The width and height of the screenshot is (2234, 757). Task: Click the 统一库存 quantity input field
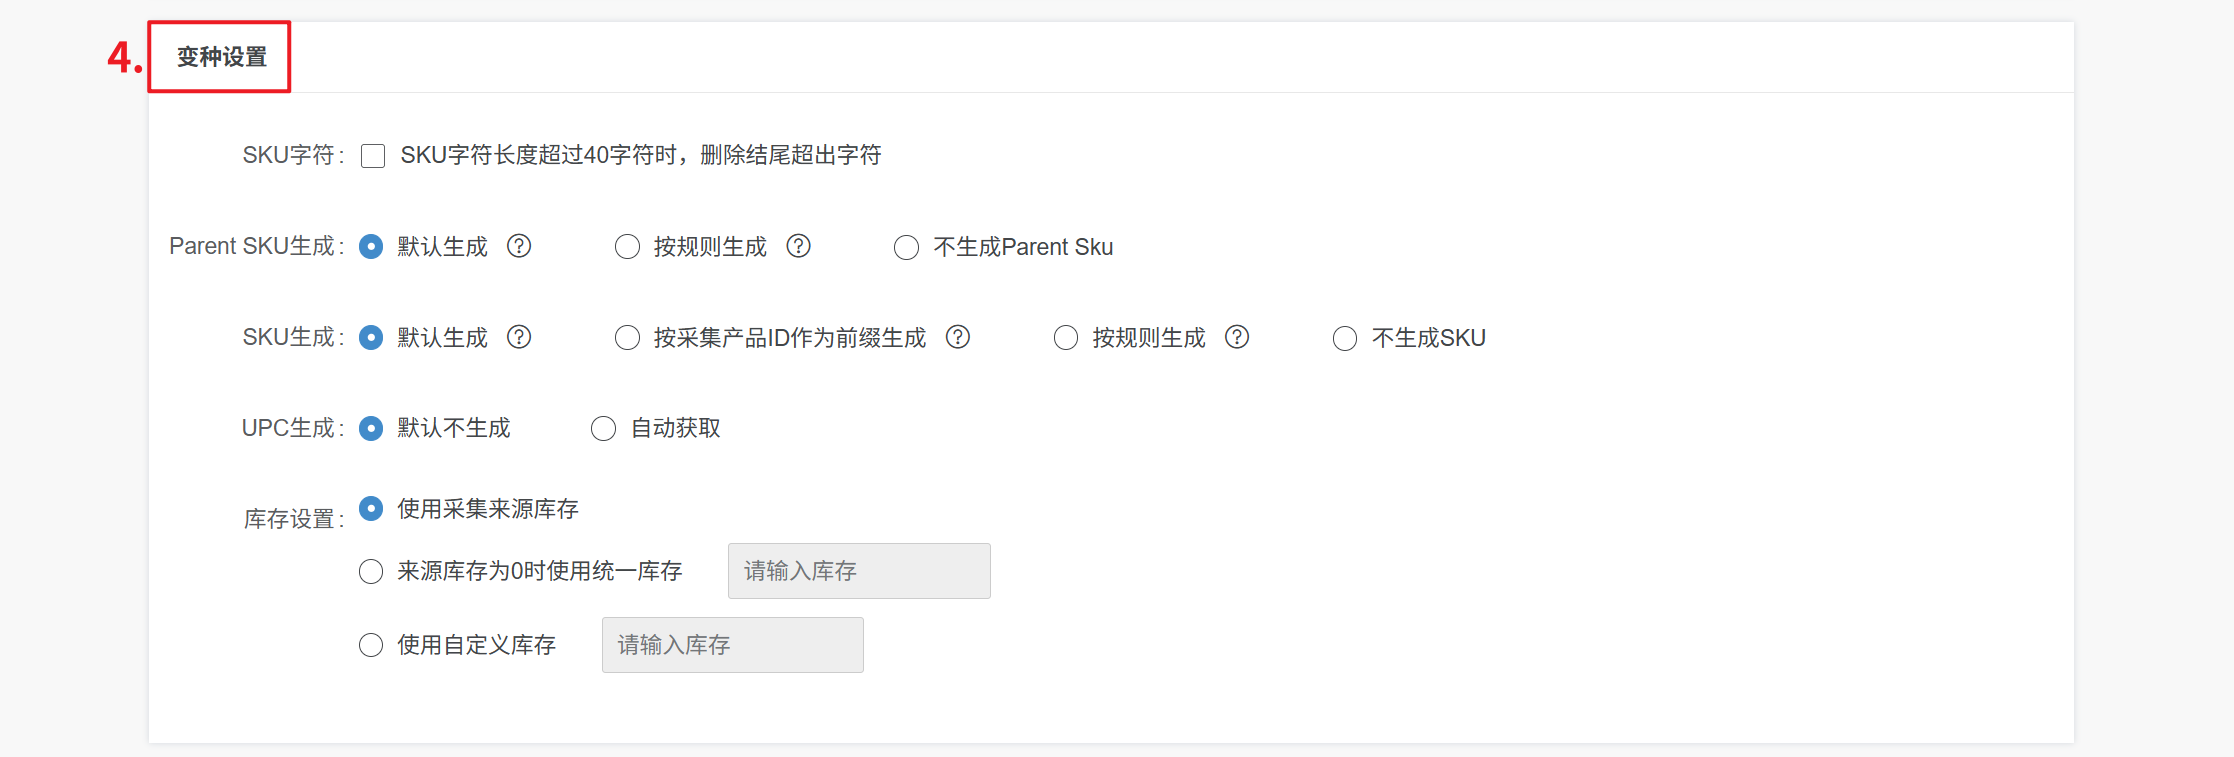(859, 571)
